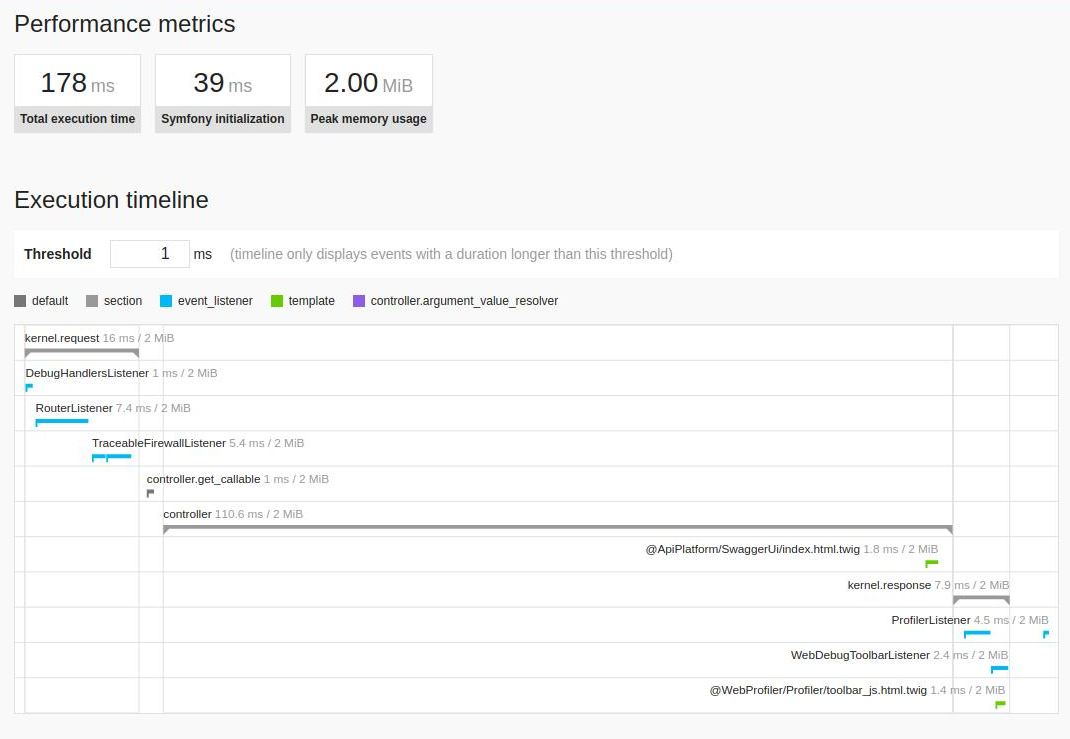1070x739 pixels.
Task: Select the RouterListener blue timeline bar
Action: tap(61, 422)
